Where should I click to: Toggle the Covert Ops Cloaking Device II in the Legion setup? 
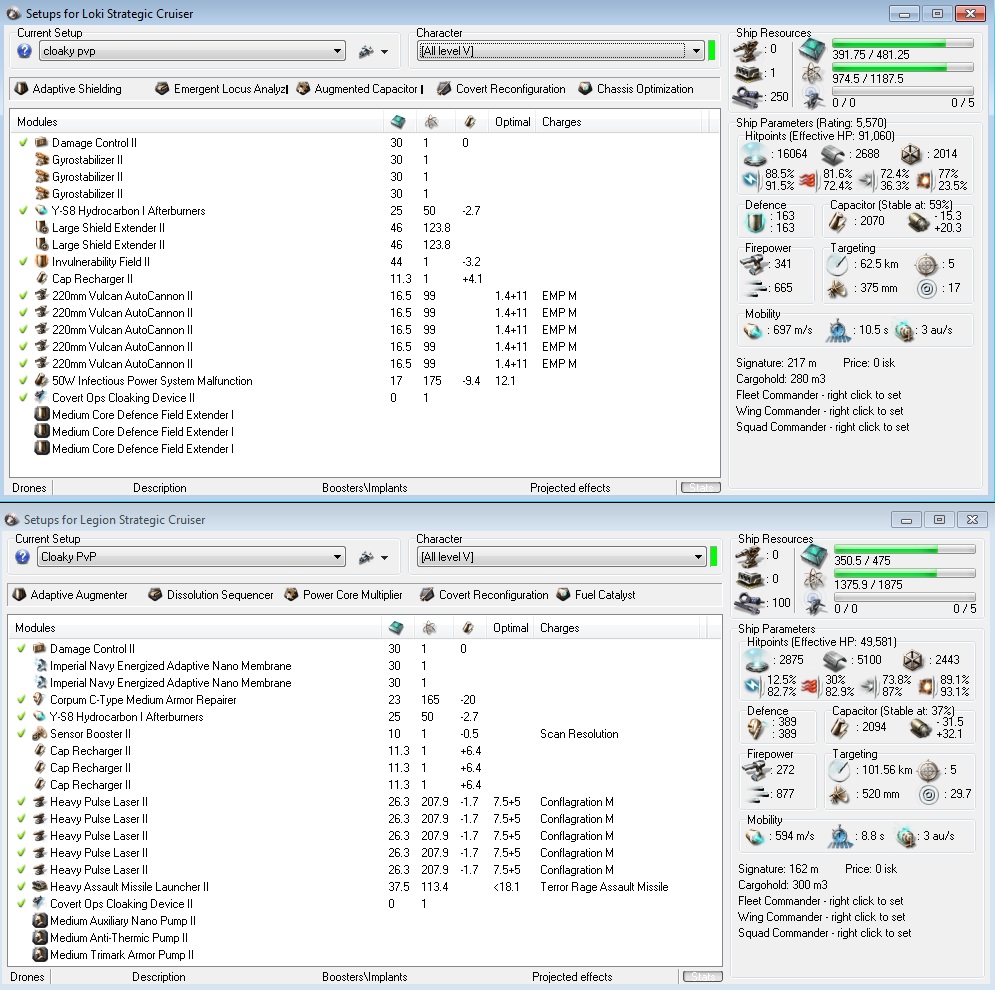click(x=22, y=903)
